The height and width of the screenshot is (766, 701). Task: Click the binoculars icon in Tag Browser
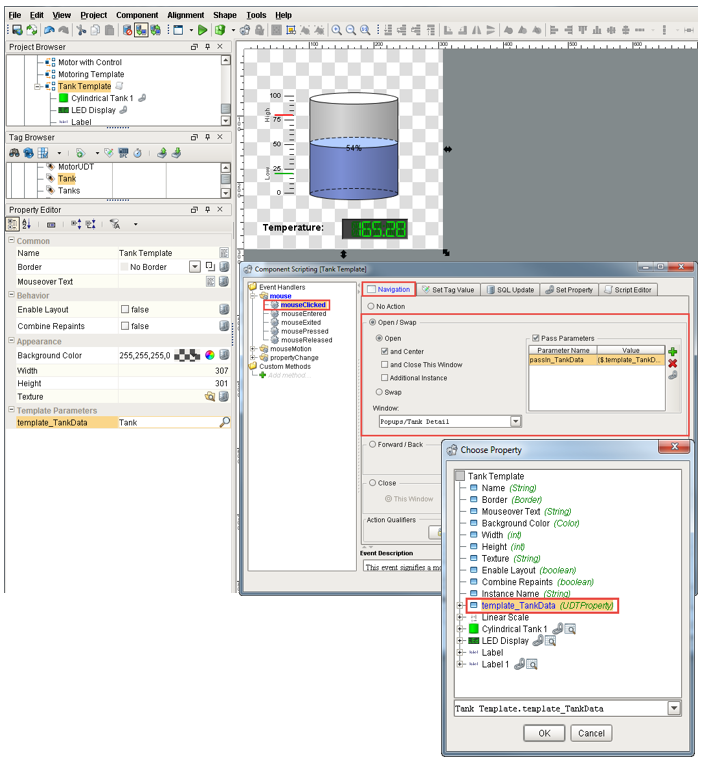pyautogui.click(x=14, y=153)
